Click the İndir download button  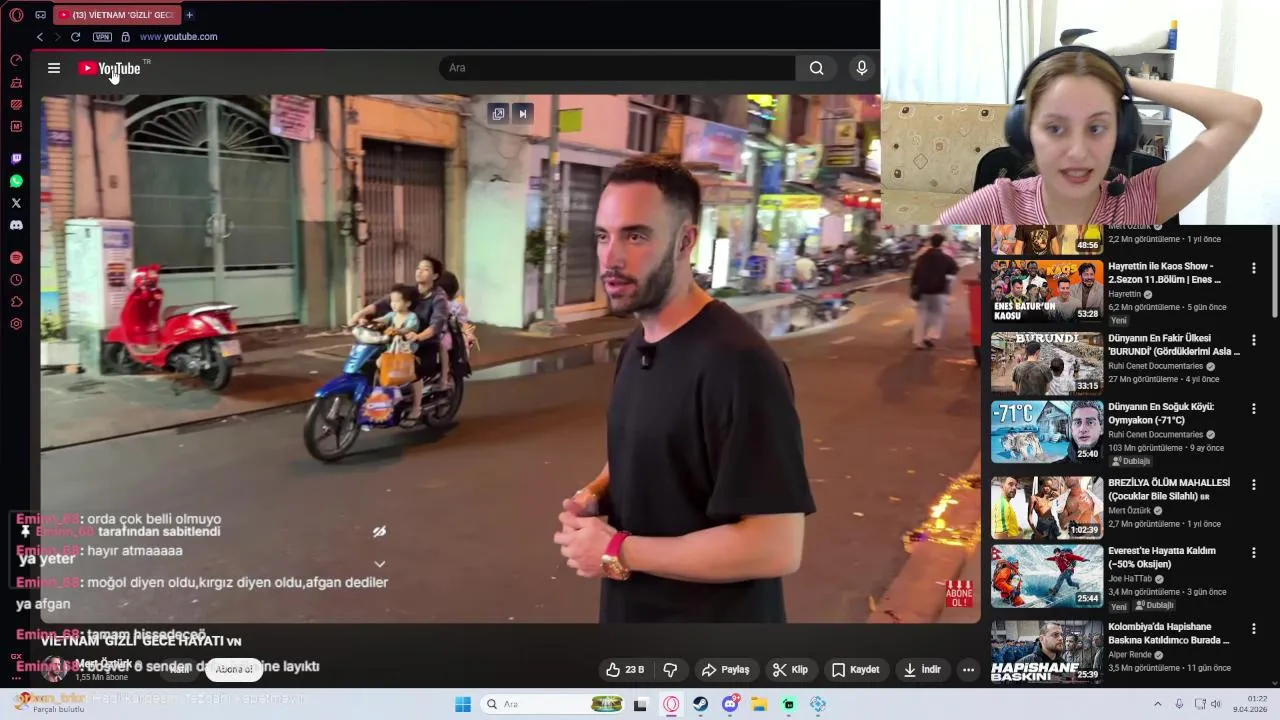point(922,670)
